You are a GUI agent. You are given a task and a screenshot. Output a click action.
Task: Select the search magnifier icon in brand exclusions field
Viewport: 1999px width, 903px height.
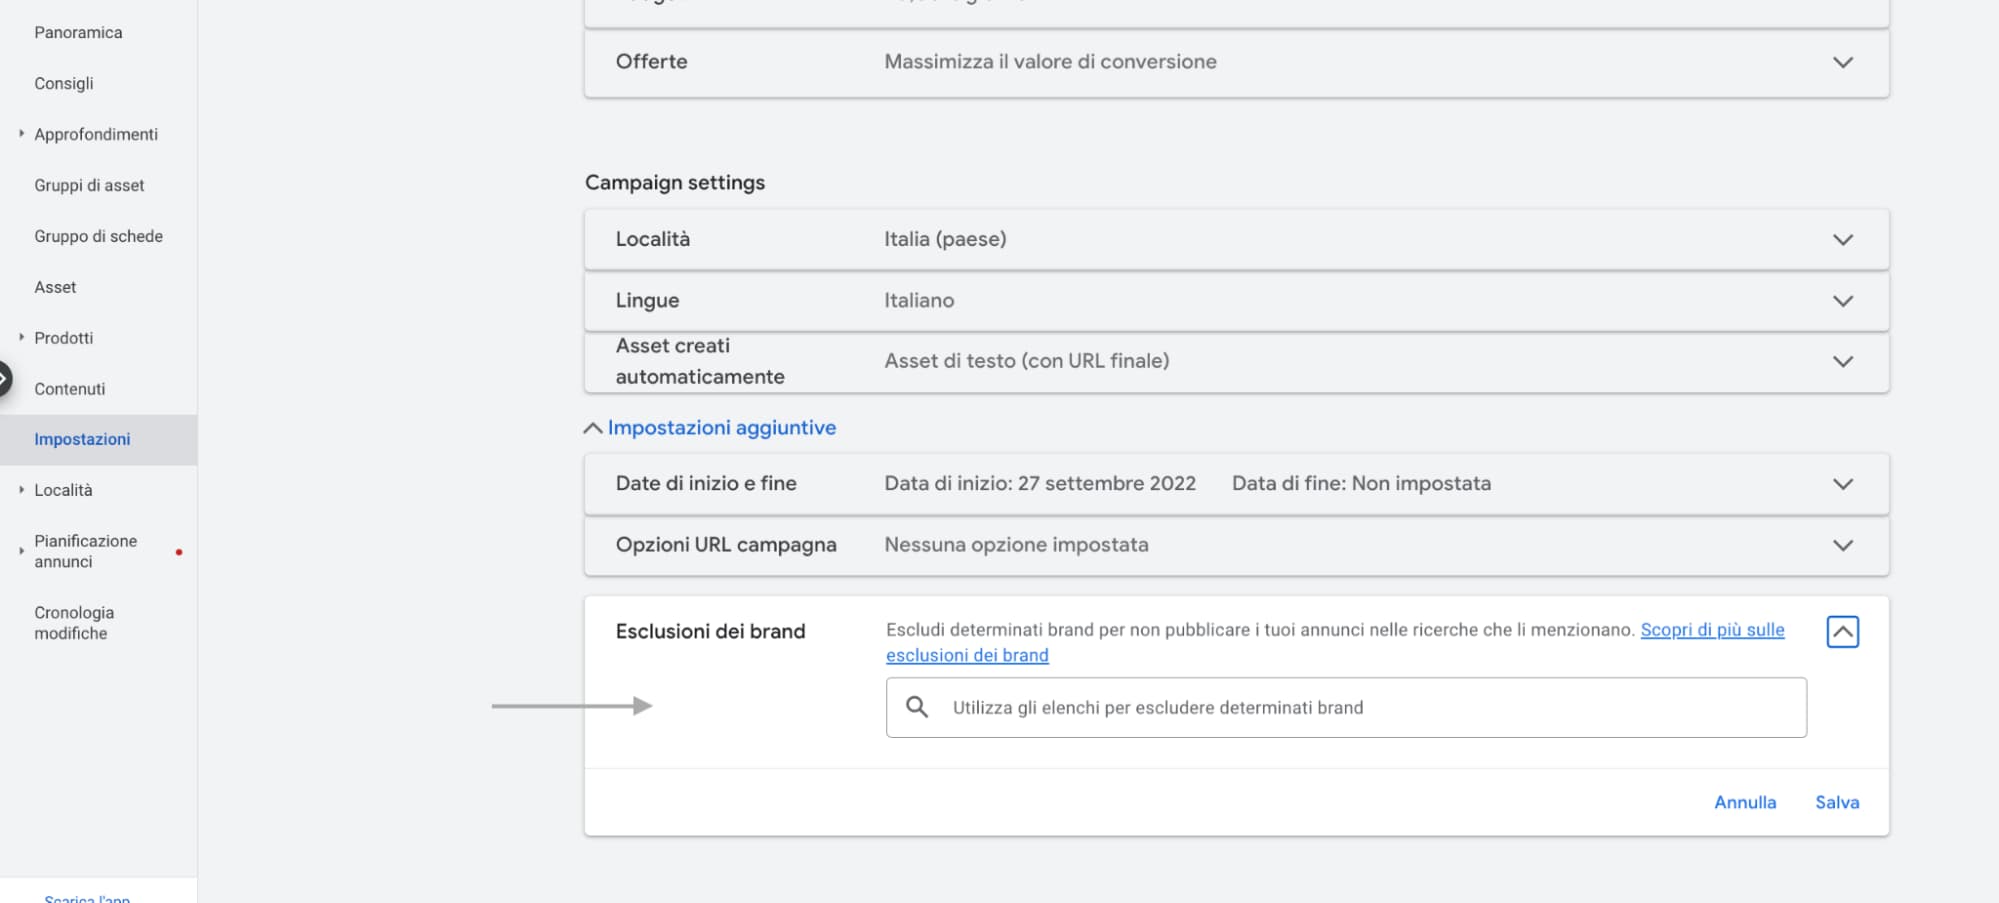click(918, 707)
